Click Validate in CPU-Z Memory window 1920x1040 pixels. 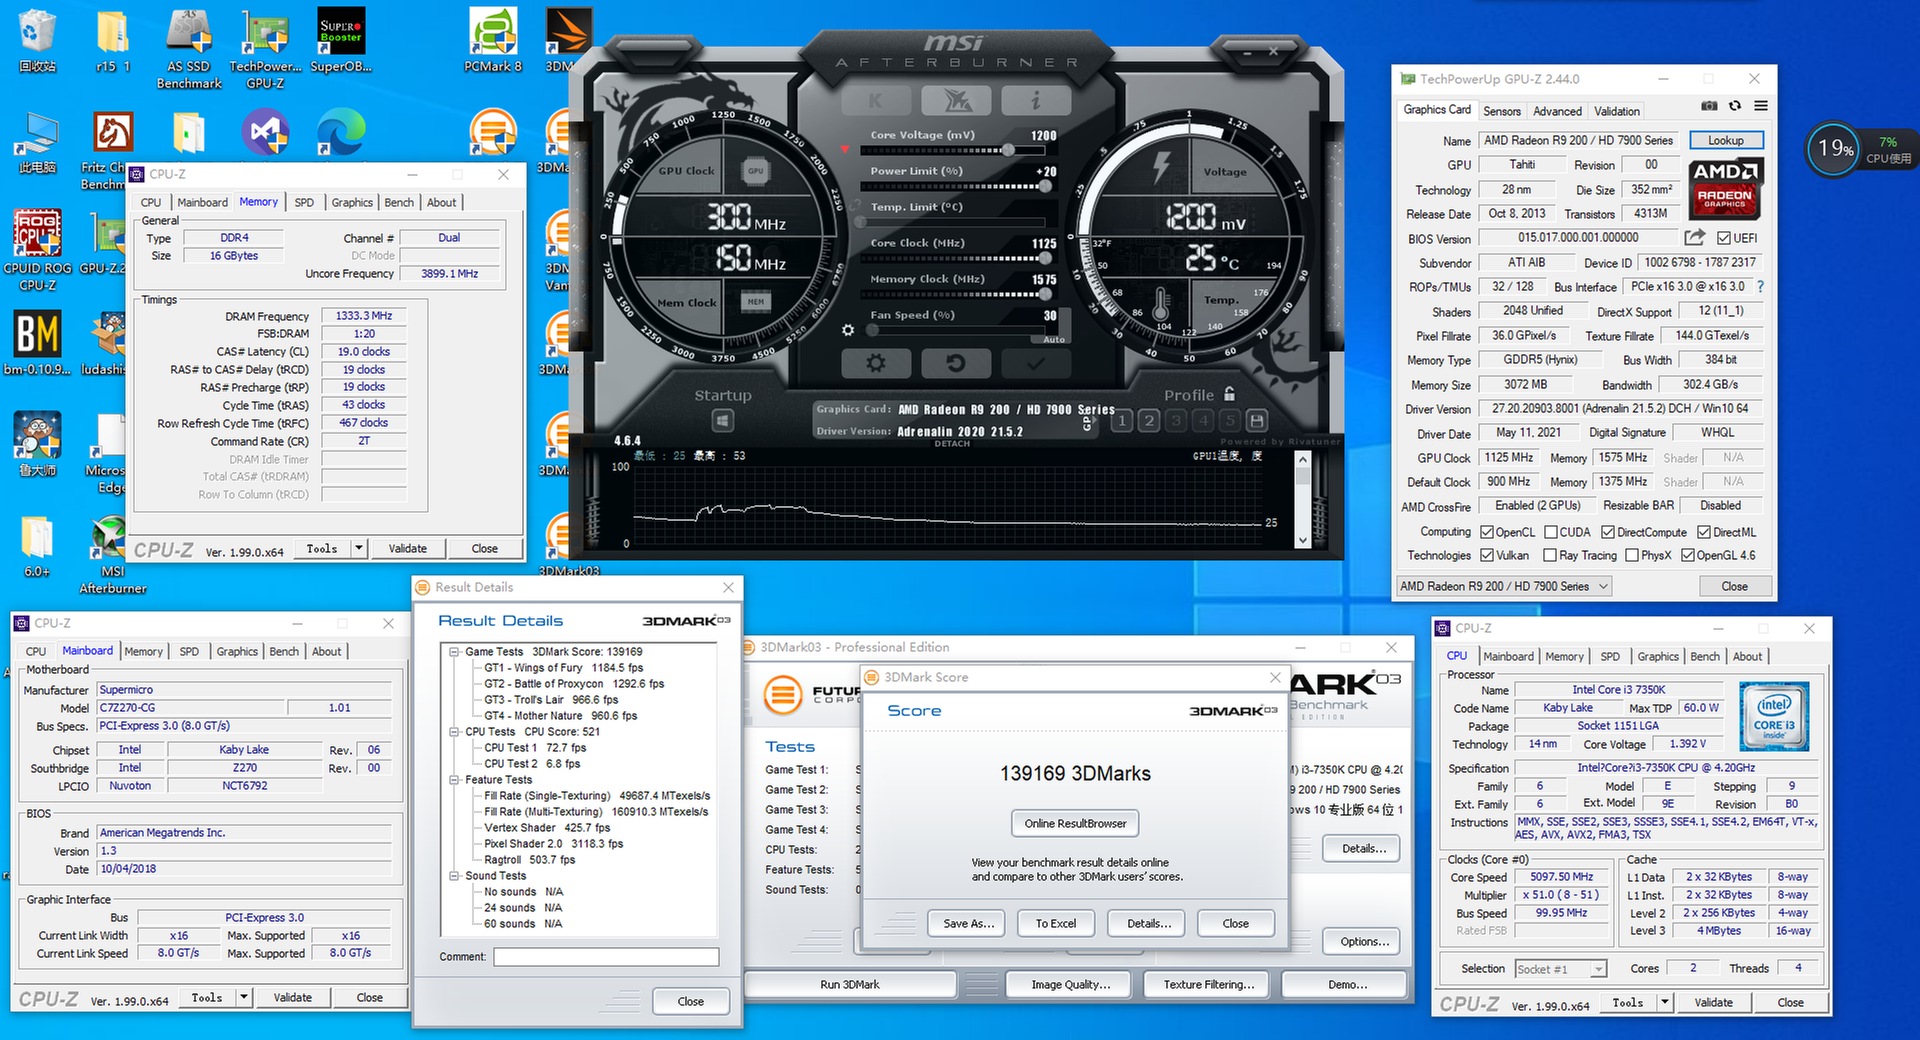click(x=407, y=548)
